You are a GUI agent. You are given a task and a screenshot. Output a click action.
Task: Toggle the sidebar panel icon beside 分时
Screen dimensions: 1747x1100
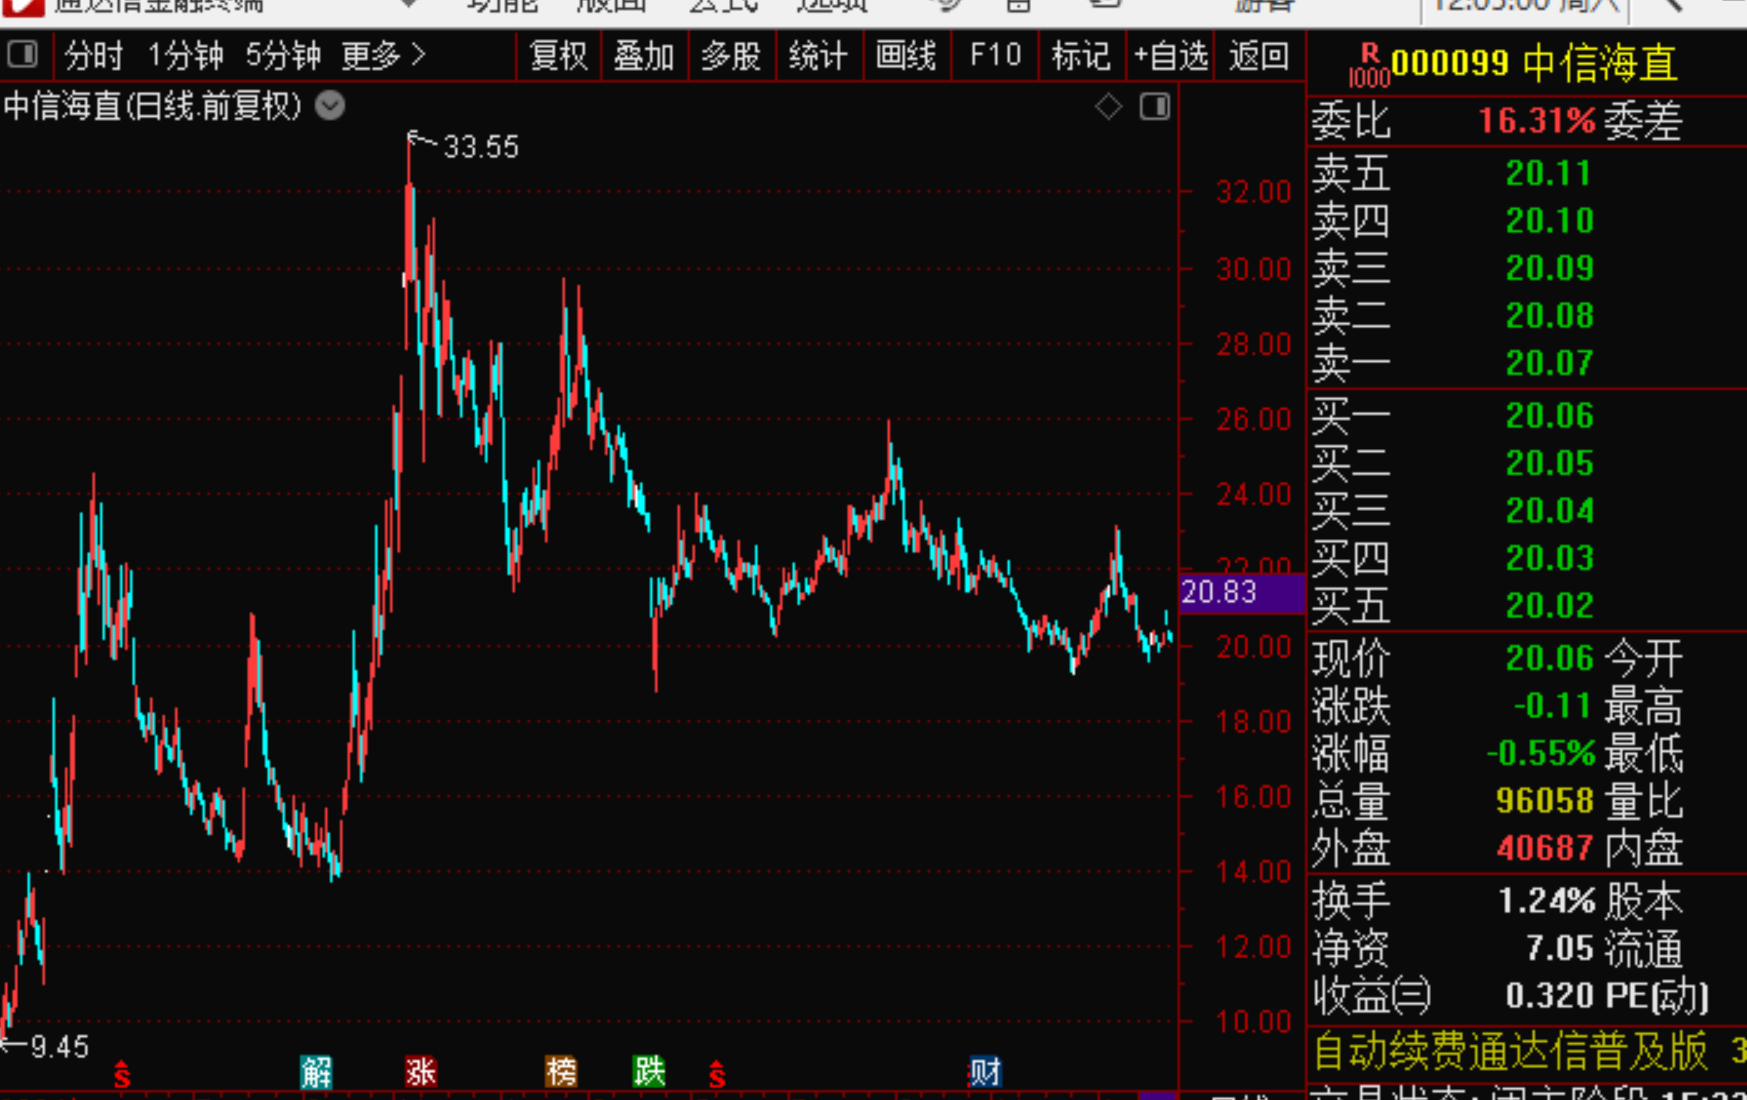22,54
